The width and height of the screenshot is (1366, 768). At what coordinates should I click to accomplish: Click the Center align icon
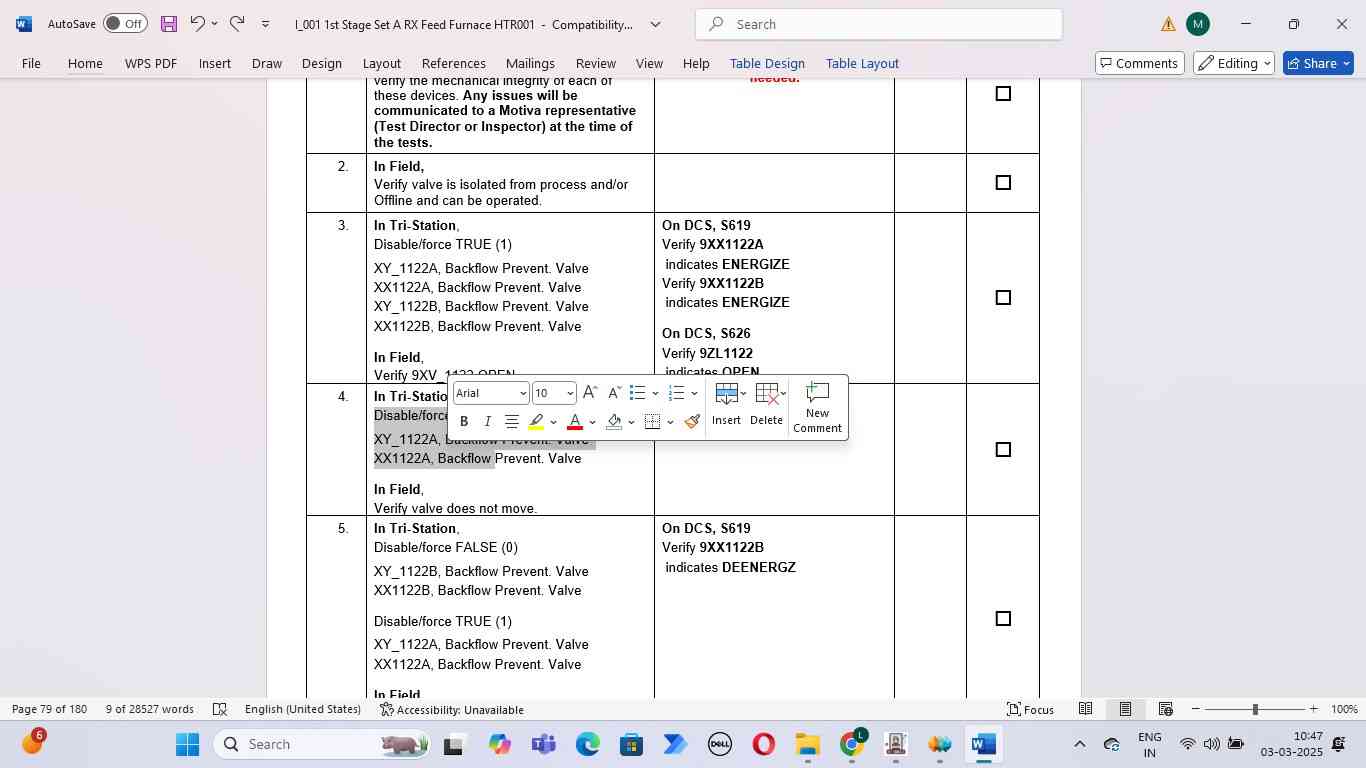pyautogui.click(x=512, y=422)
